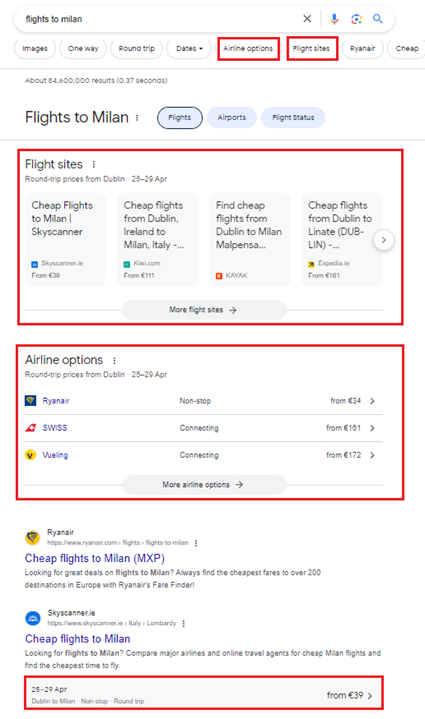This screenshot has height=719, width=425.
Task: Switch to the Flight Status tab
Action: 293,118
